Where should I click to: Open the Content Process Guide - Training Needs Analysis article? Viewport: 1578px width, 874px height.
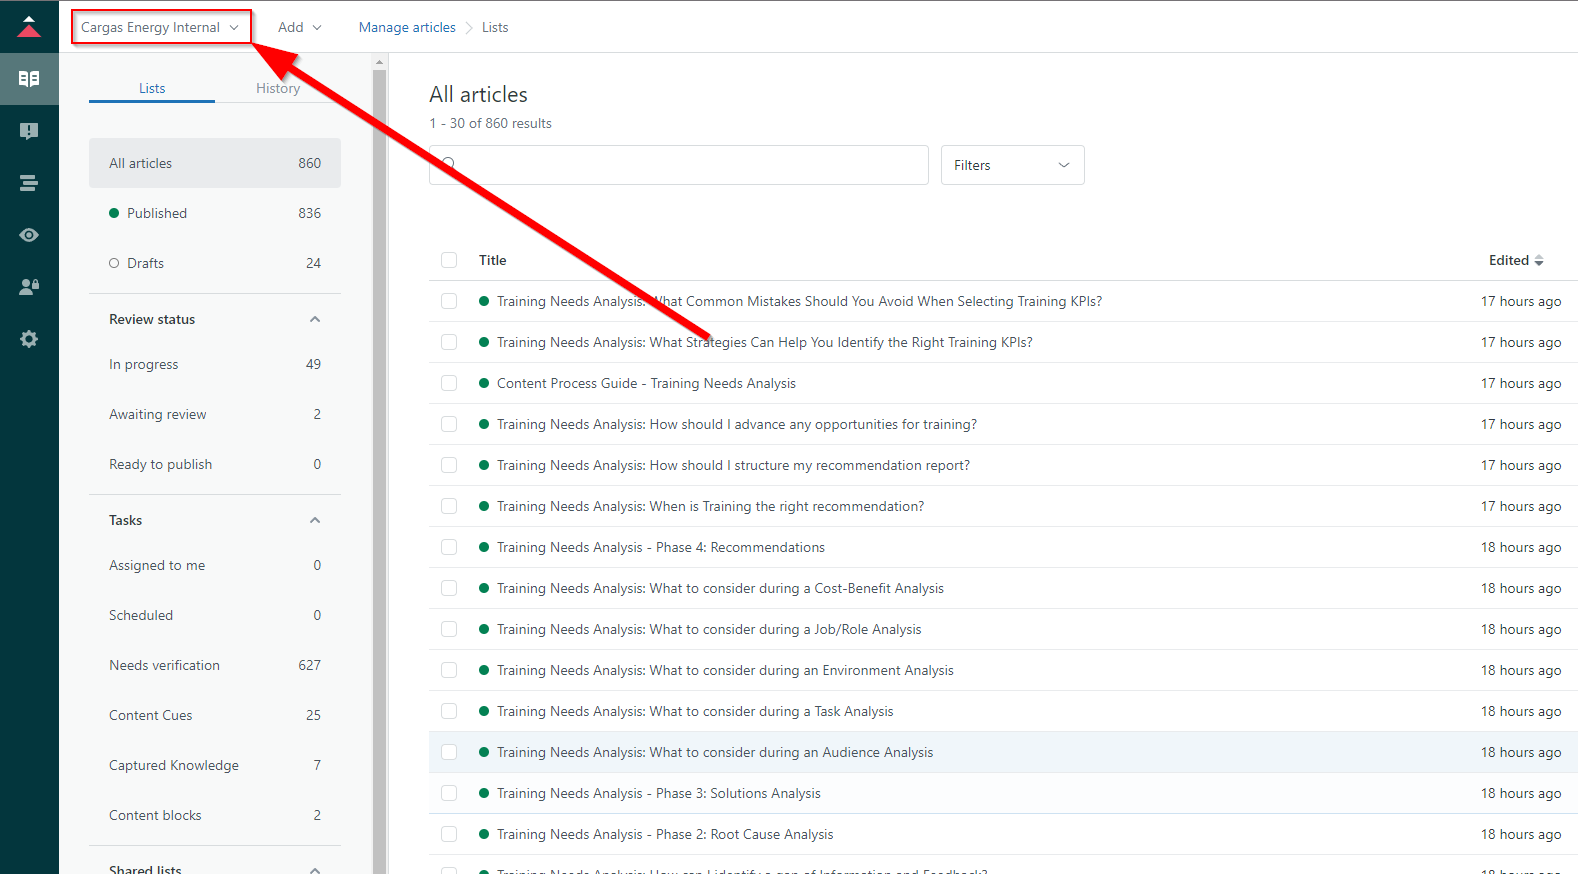coord(646,383)
